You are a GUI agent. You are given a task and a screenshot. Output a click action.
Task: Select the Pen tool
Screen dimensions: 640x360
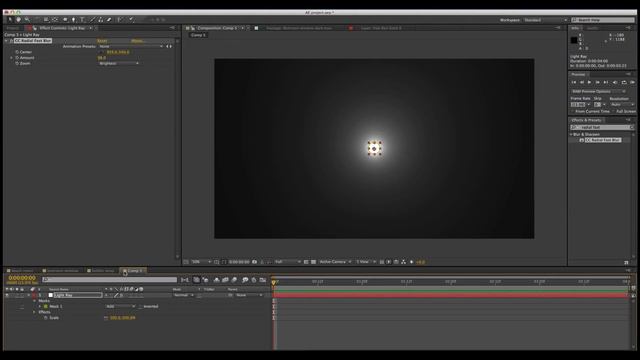[x=73, y=20]
